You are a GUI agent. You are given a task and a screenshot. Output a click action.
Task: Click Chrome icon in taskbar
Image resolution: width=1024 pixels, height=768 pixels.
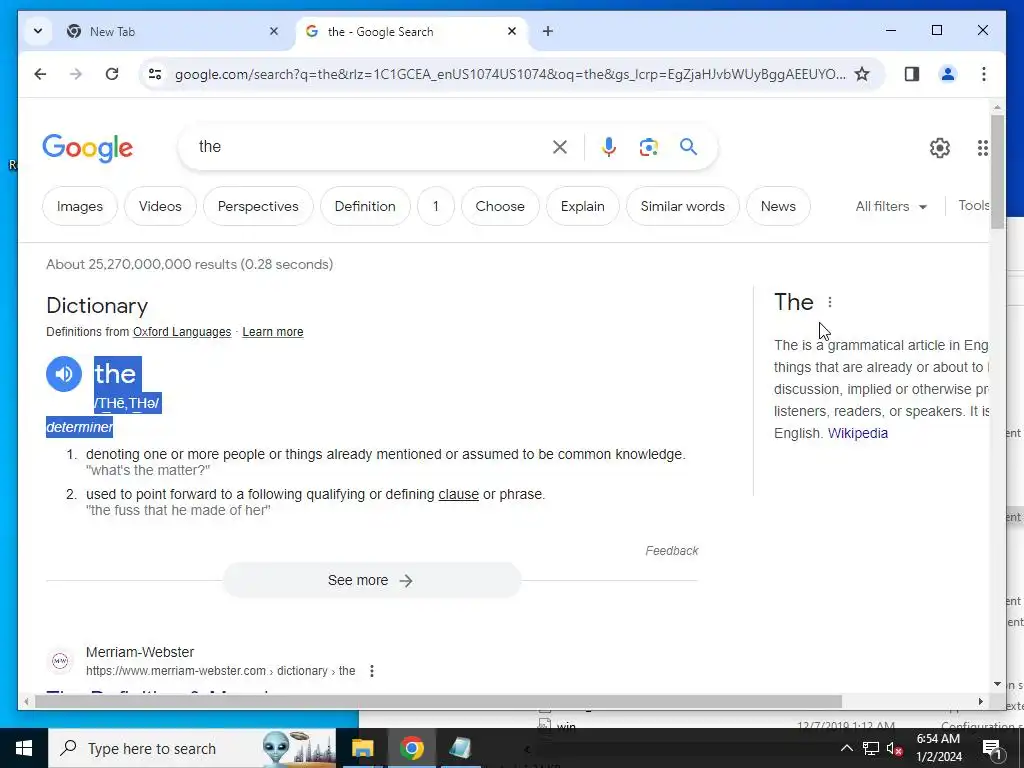411,748
